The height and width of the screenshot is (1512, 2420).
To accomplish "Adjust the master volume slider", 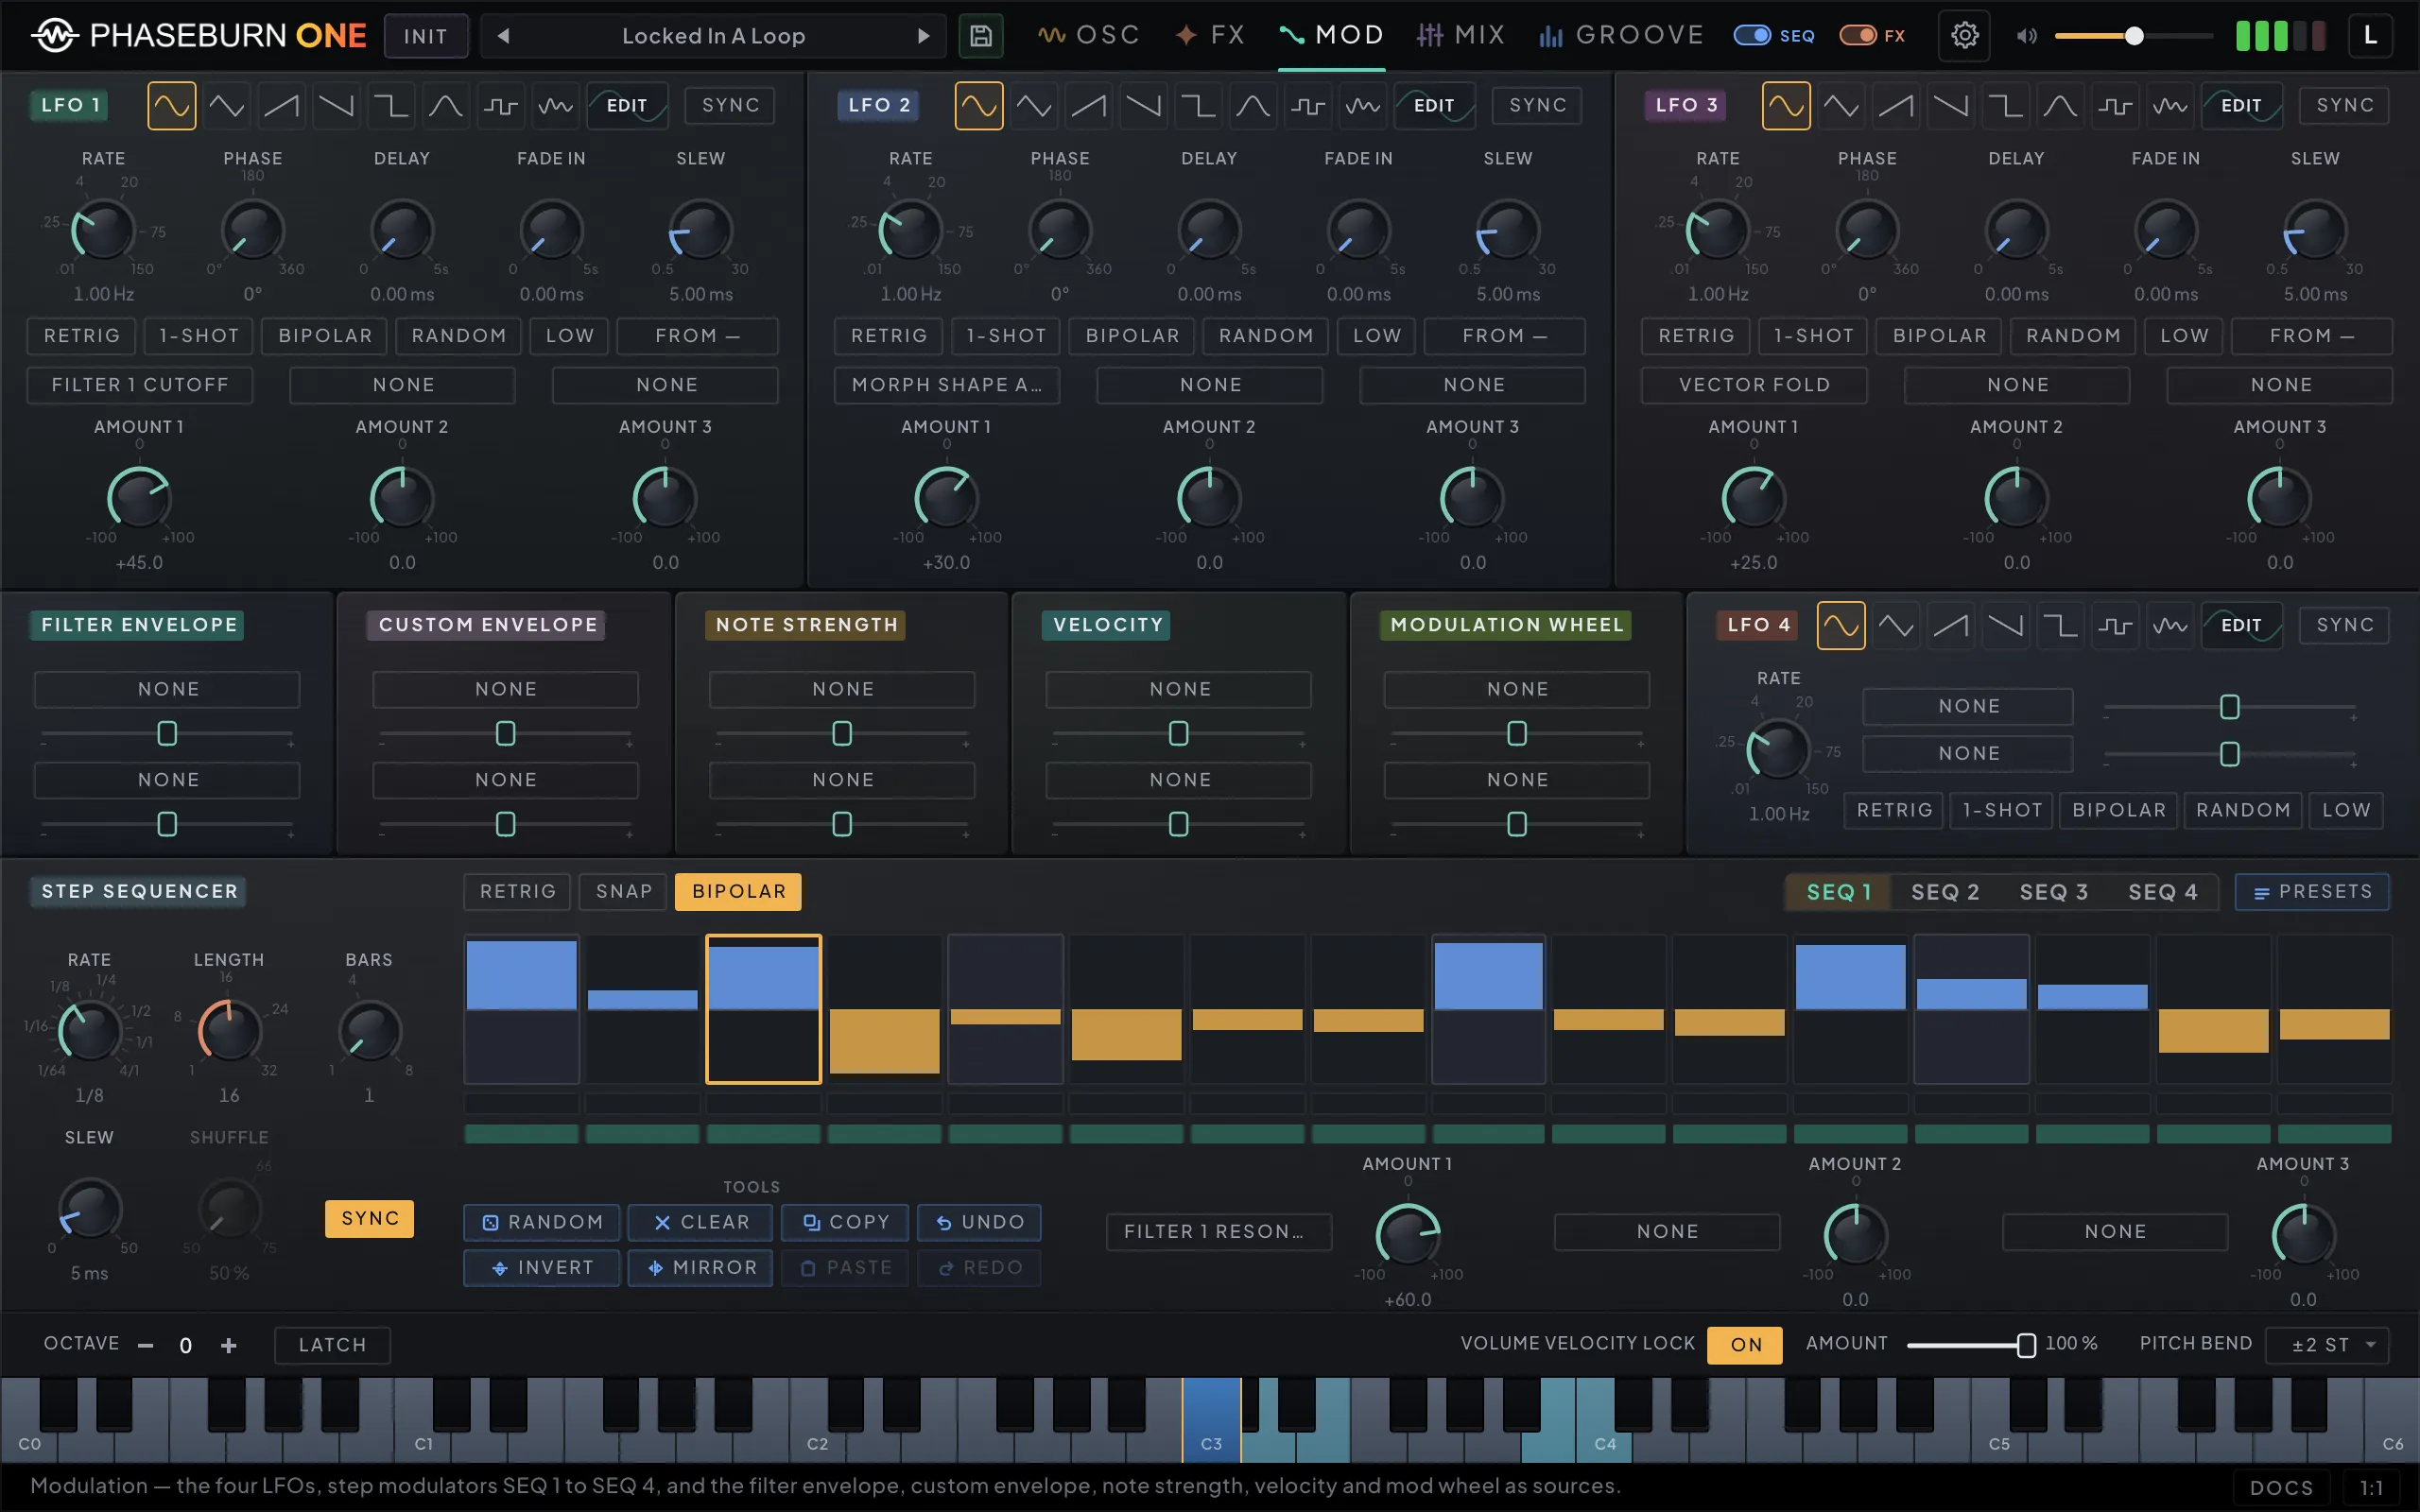I will click(2133, 36).
